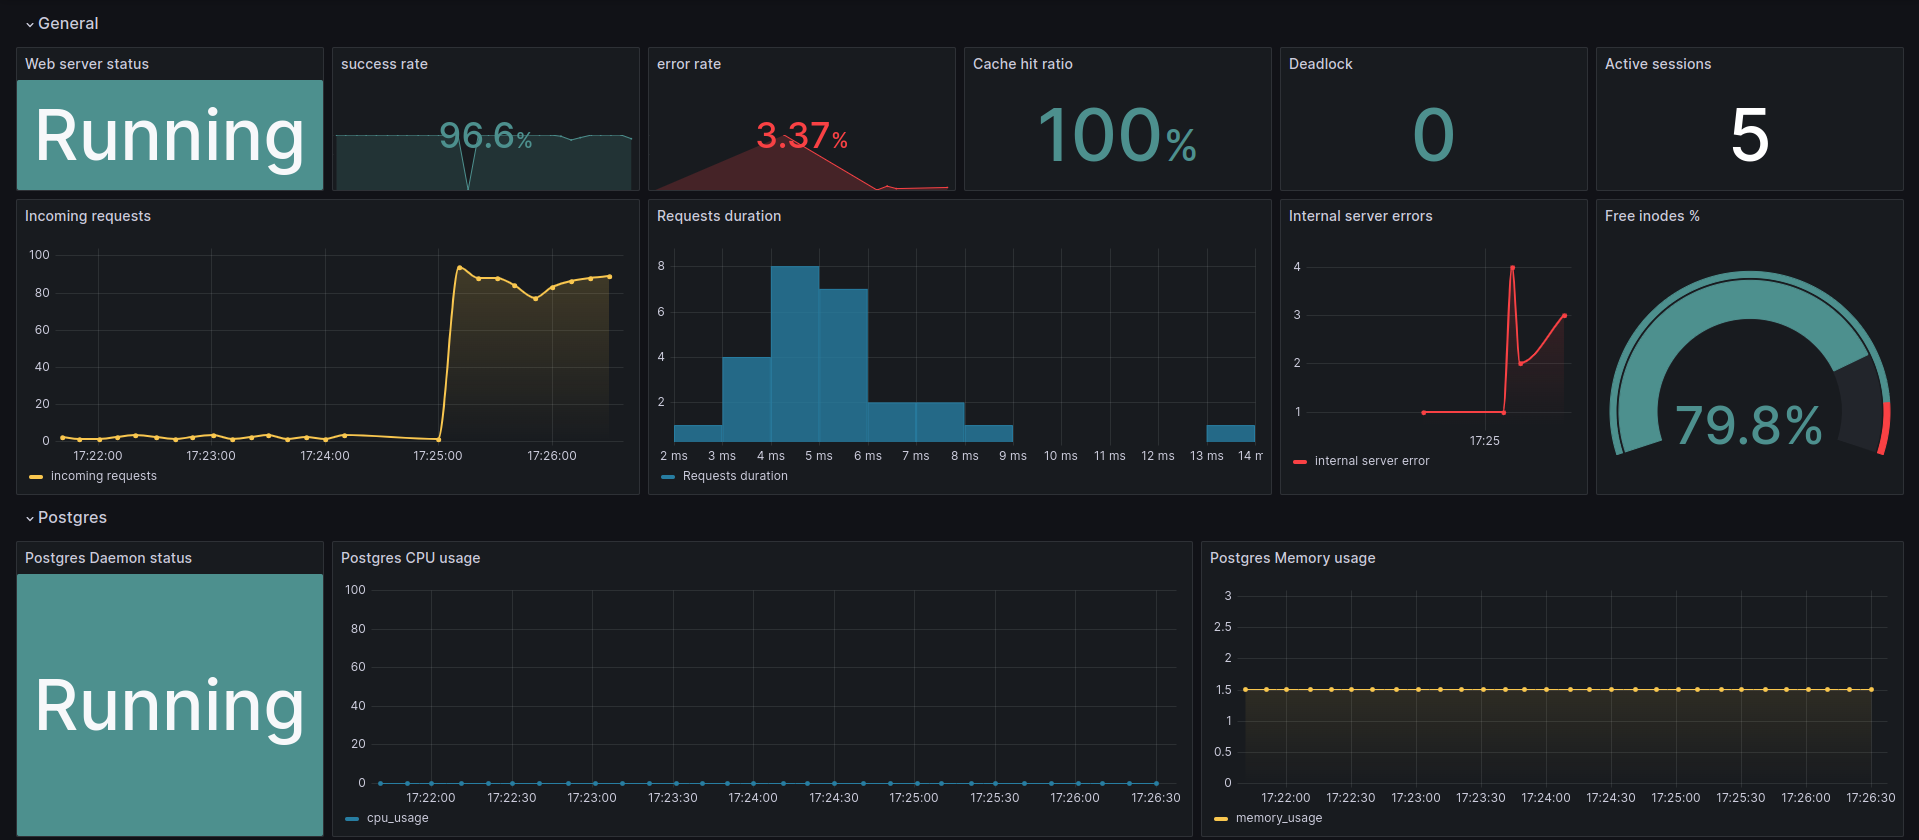Open the error rate panel title
The image size is (1919, 840).
[689, 64]
